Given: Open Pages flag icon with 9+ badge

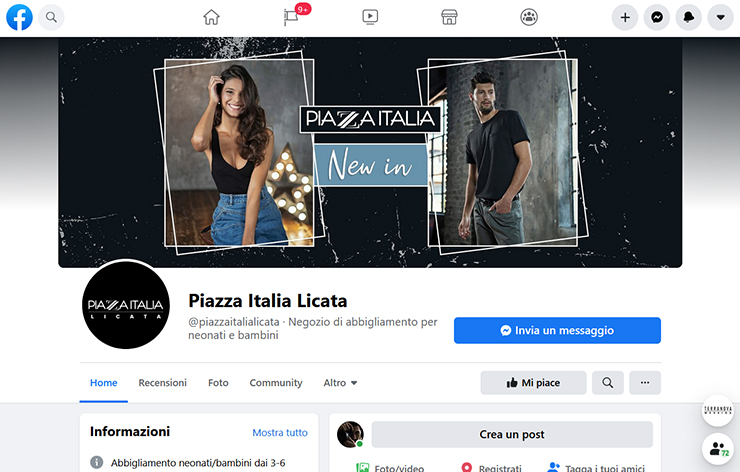Looking at the screenshot, I should point(292,17).
